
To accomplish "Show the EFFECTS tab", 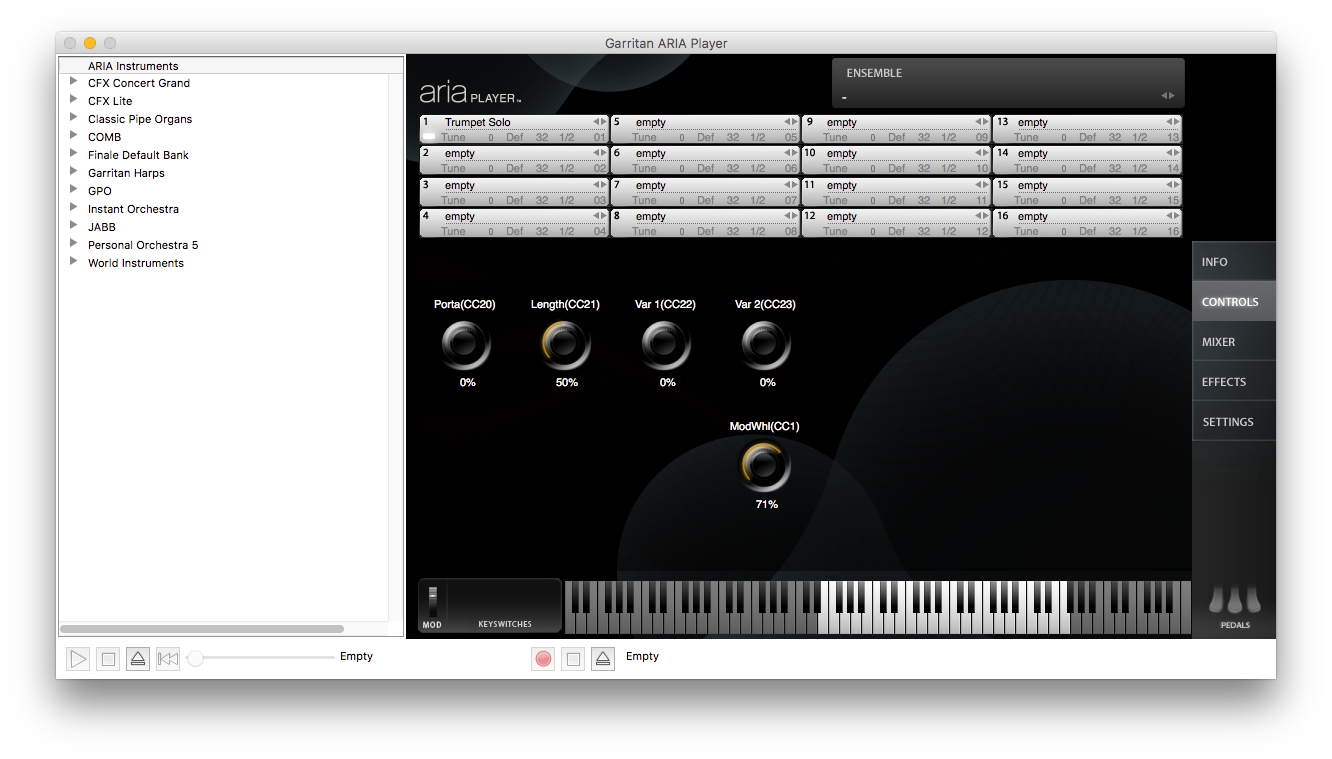I will pos(1234,381).
